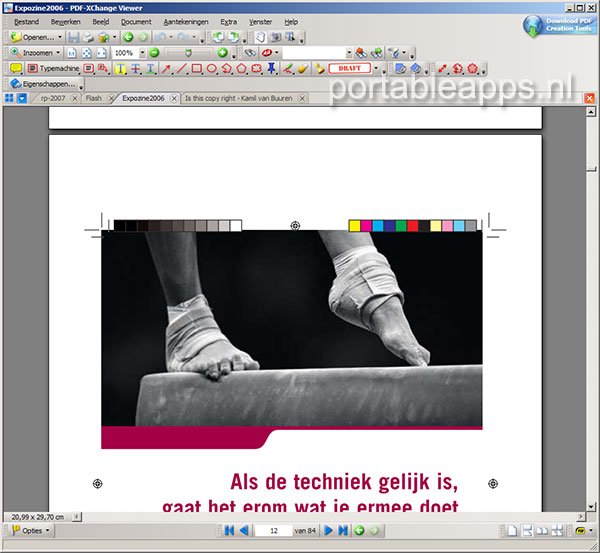
Task: Expand the Inzoomen tool dropdown arrow
Action: (x=60, y=52)
